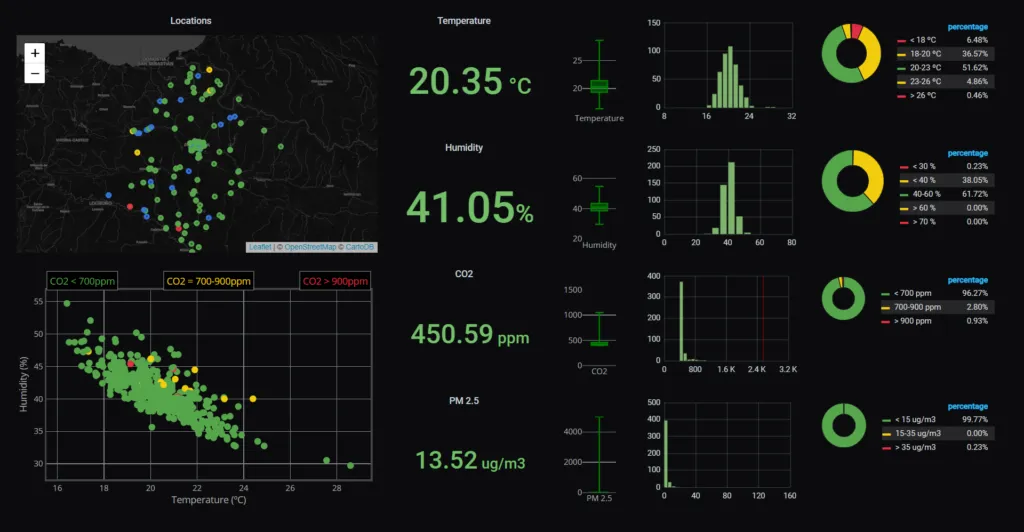Toggle the '> 35 ug/m3' legend series
The width and height of the screenshot is (1024, 532).
[915, 447]
